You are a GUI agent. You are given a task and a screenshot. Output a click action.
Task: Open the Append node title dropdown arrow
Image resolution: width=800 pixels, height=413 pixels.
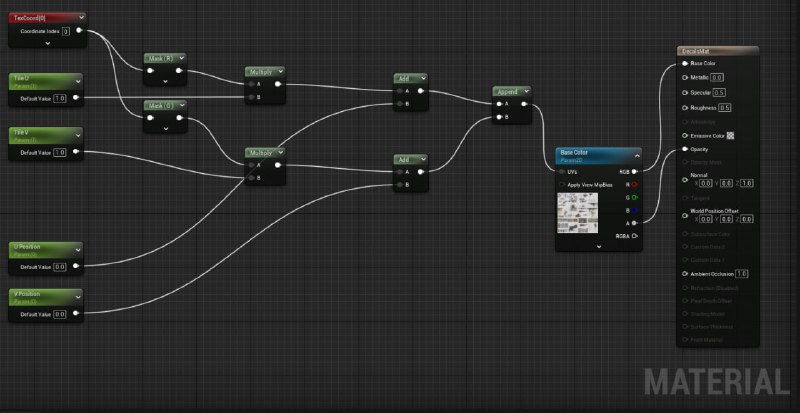(x=526, y=91)
